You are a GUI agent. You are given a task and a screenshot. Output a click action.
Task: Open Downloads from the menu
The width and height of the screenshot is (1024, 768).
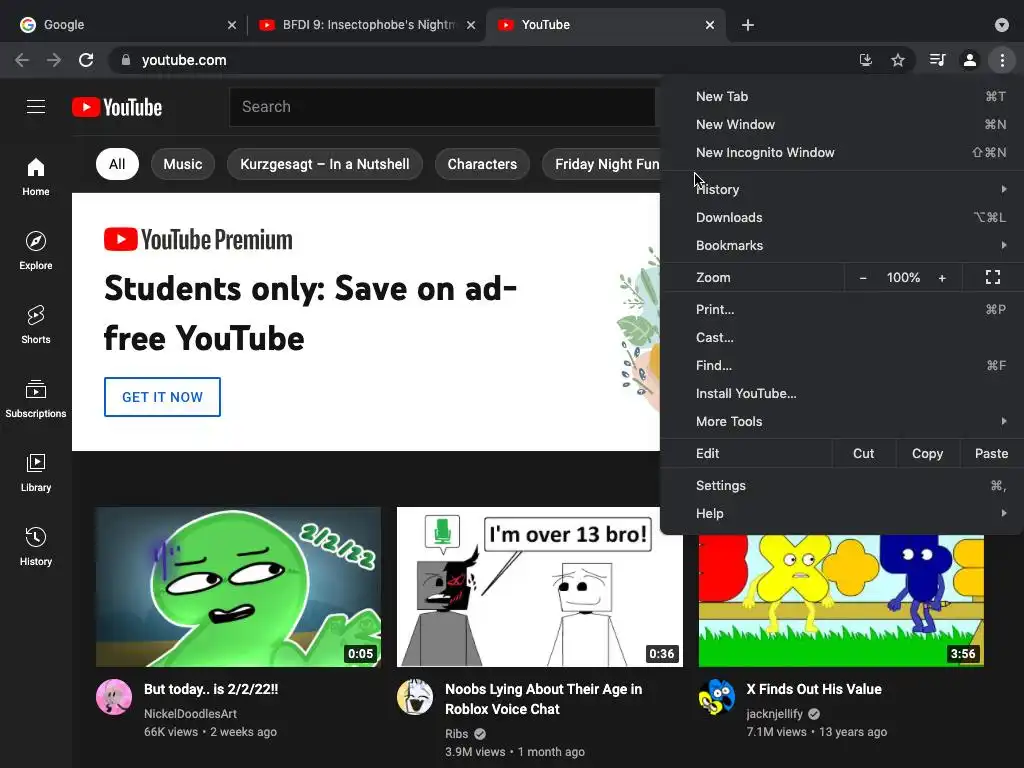point(841,217)
